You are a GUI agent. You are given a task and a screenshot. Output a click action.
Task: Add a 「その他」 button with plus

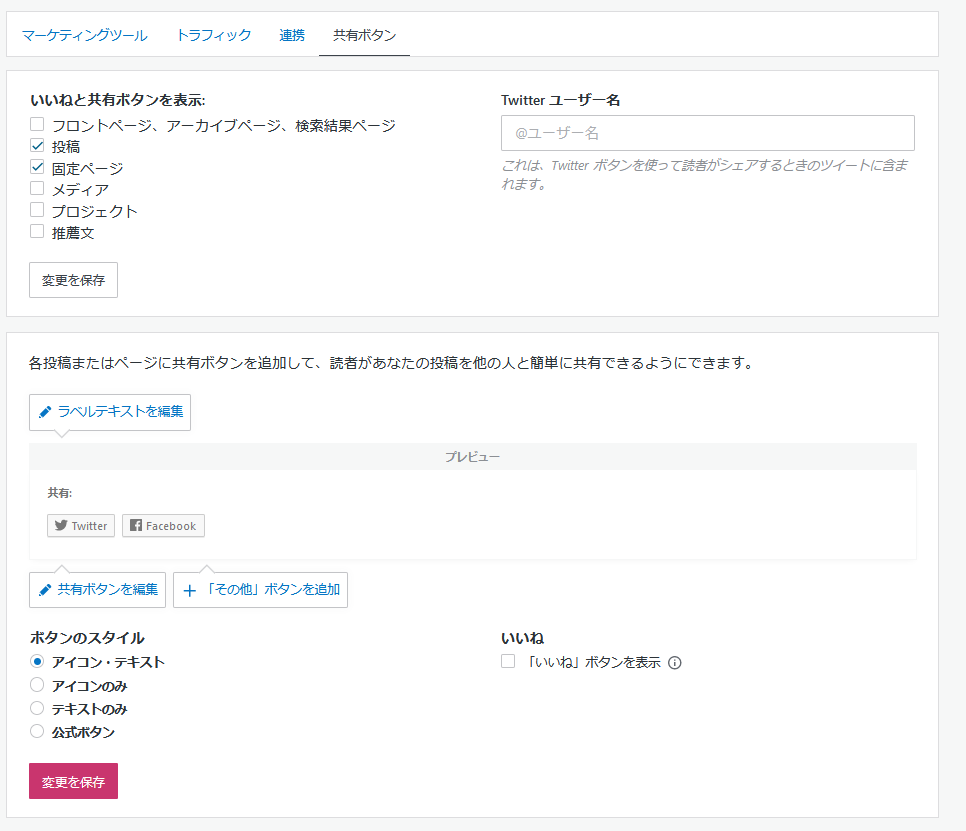260,589
